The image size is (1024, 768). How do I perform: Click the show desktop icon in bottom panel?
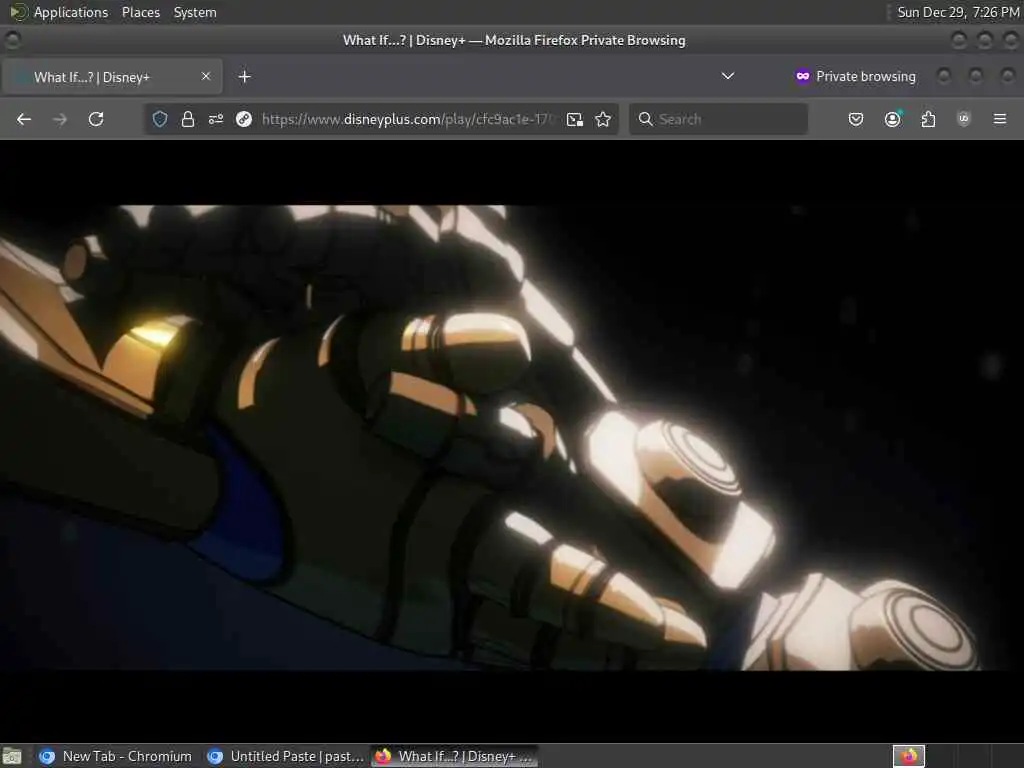pos(12,756)
